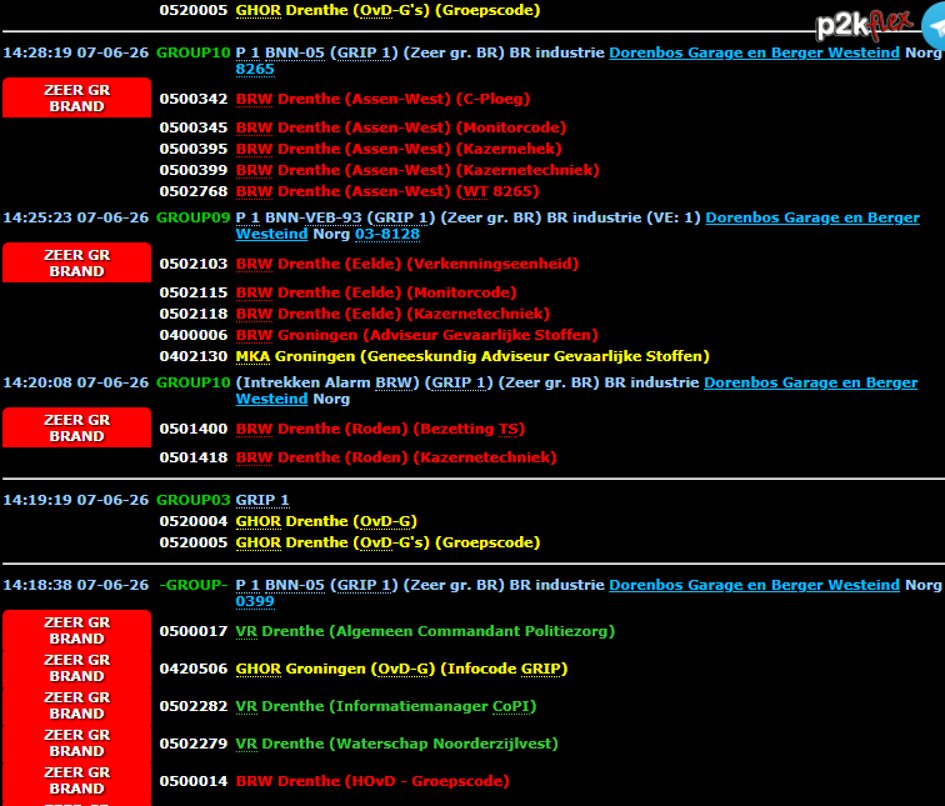The width and height of the screenshot is (945, 806).
Task: Select 'BRW Drenthe (Assen-West) (Kazernetechniek)' row
Action: (417, 170)
